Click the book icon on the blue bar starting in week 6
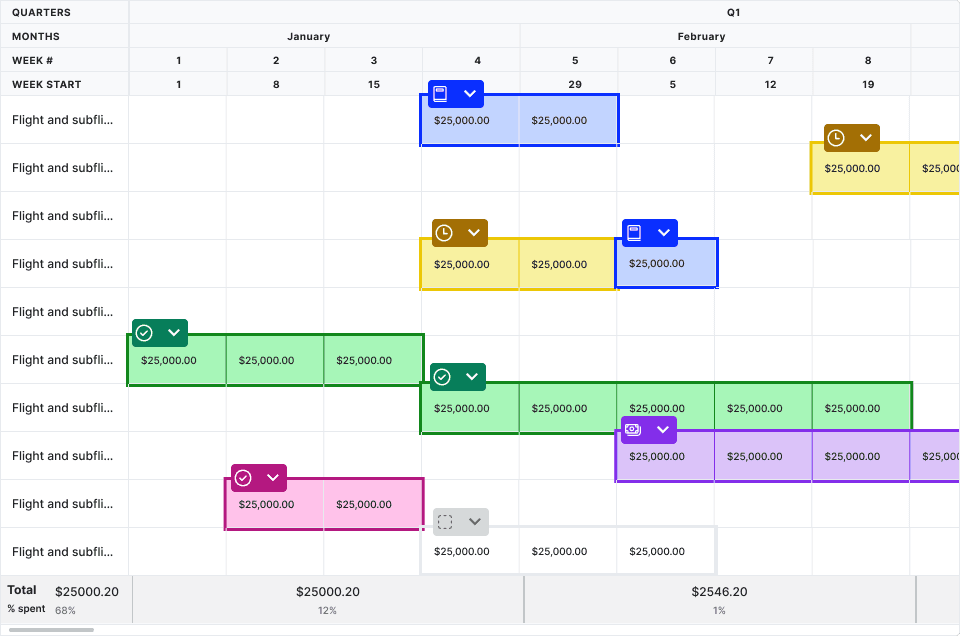Screen dimensions: 960x636 click(x=634, y=233)
